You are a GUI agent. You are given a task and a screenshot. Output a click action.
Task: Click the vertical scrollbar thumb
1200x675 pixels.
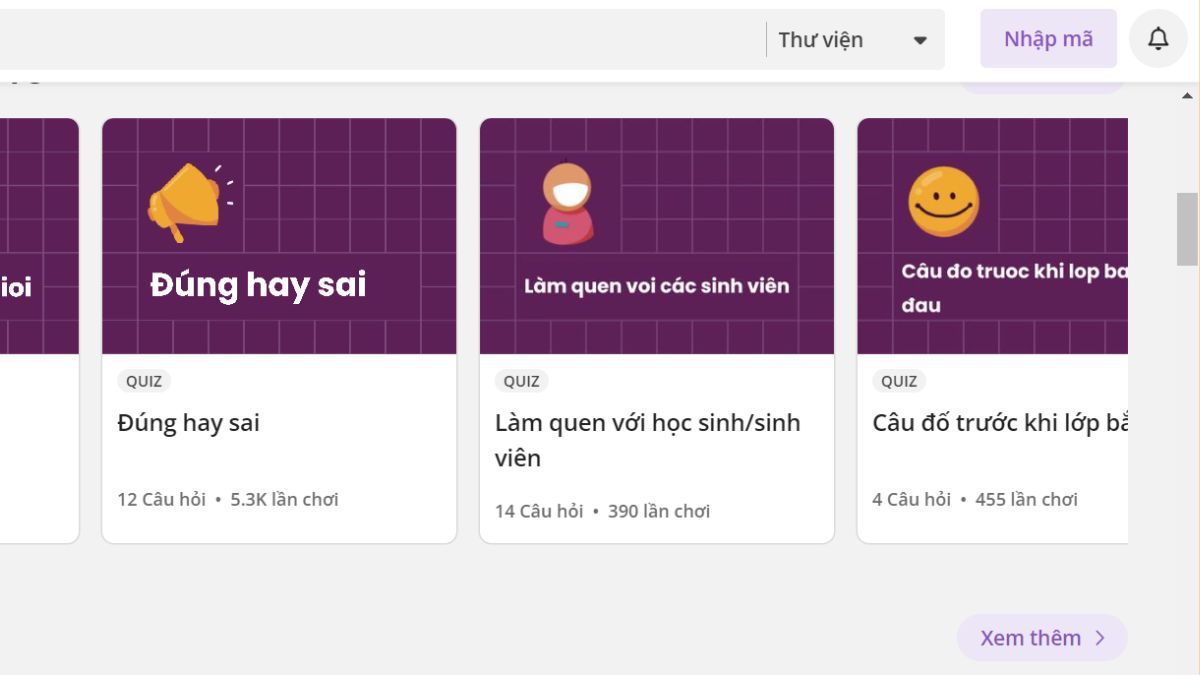pyautogui.click(x=1187, y=228)
